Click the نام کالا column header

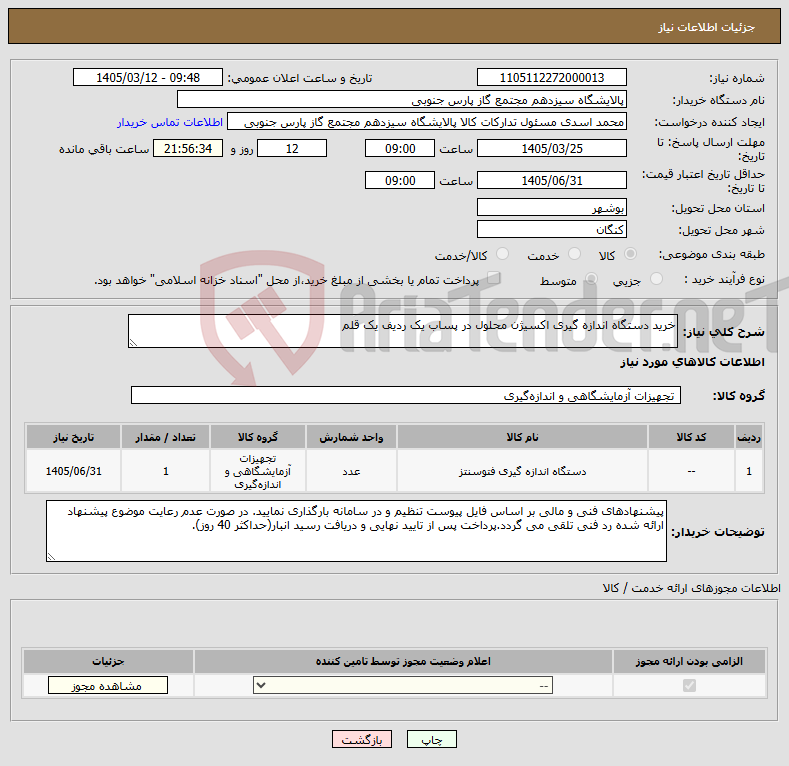tap(522, 437)
